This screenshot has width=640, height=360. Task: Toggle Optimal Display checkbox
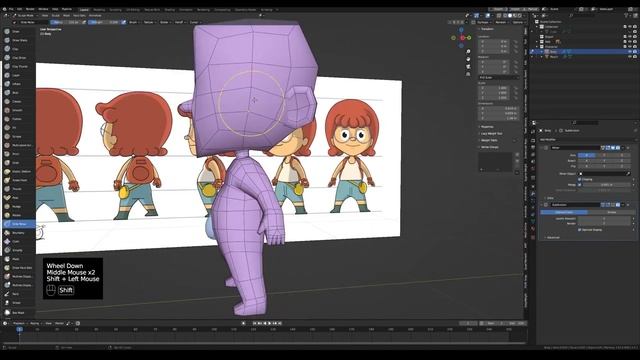pyautogui.click(x=580, y=230)
